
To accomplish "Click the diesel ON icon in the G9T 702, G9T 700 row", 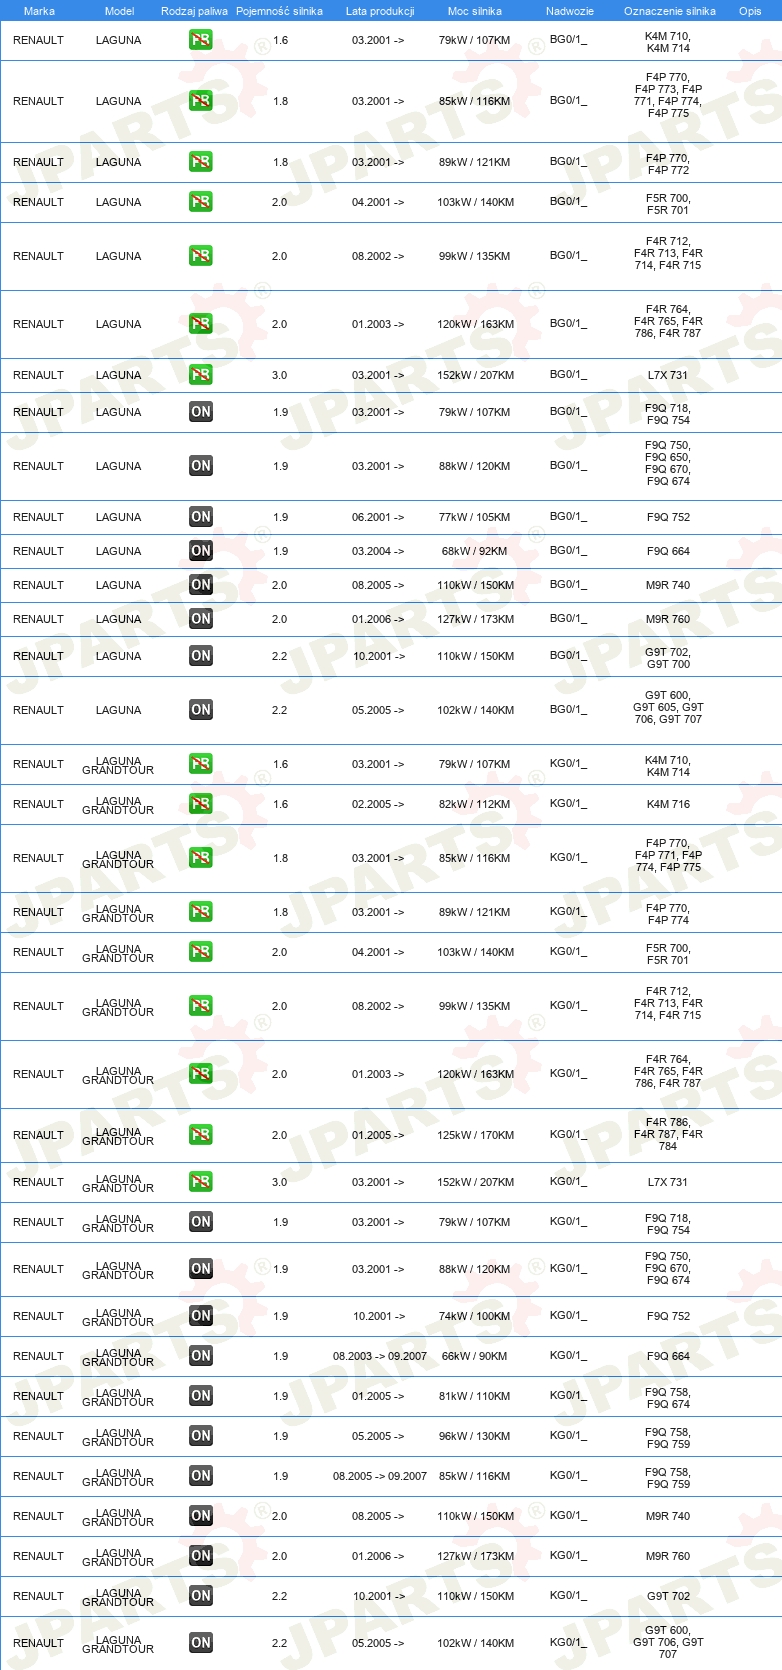I will click(x=201, y=656).
